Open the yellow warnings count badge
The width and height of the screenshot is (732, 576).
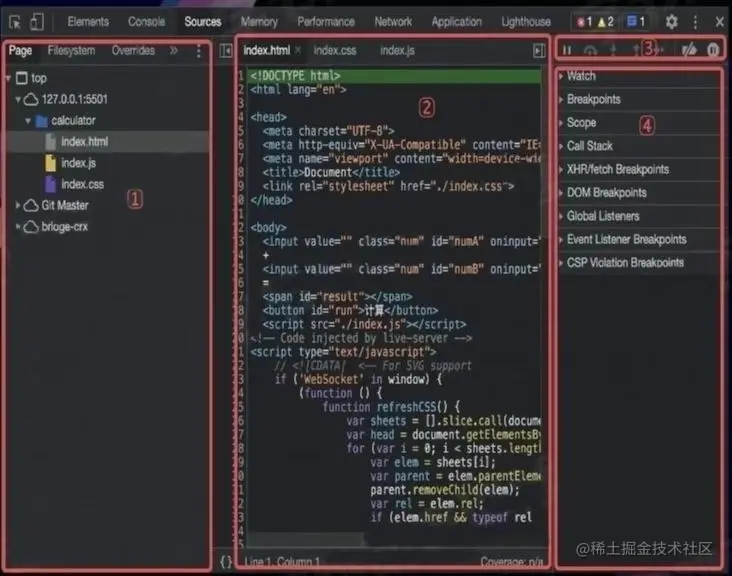(605, 21)
